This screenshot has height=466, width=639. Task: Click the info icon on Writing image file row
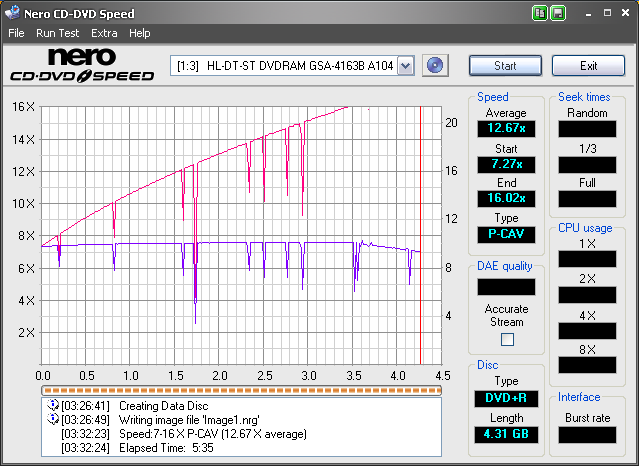coord(53,419)
